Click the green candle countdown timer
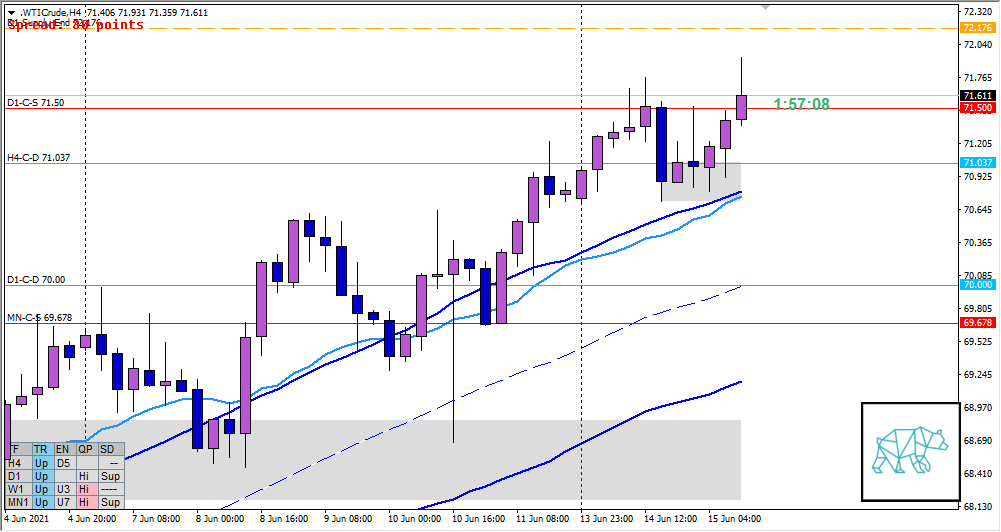Image resolution: width=1001 pixels, height=532 pixels. (x=801, y=104)
